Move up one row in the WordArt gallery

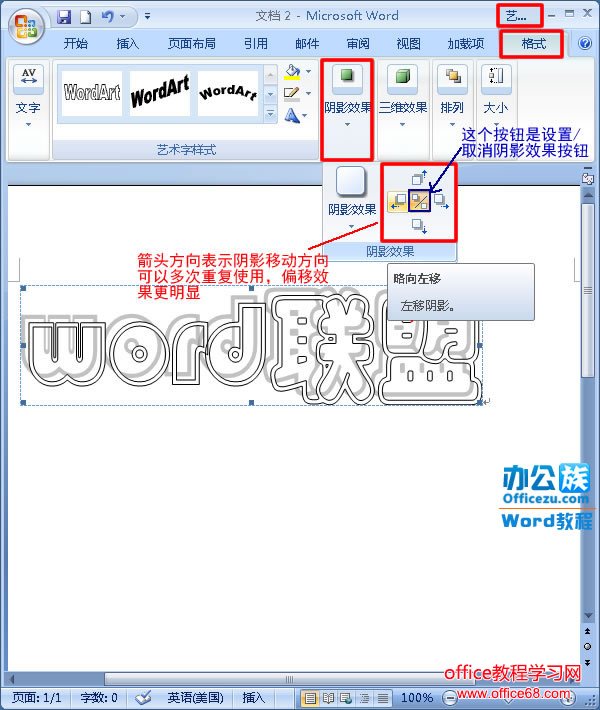(270, 74)
